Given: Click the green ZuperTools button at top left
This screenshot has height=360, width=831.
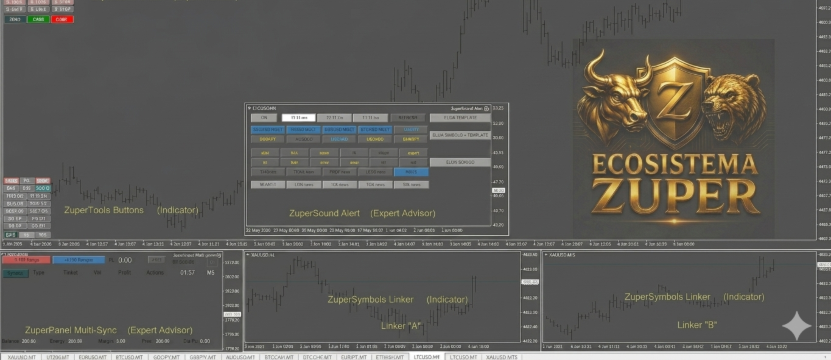Looking at the screenshot, I should [38, 19].
